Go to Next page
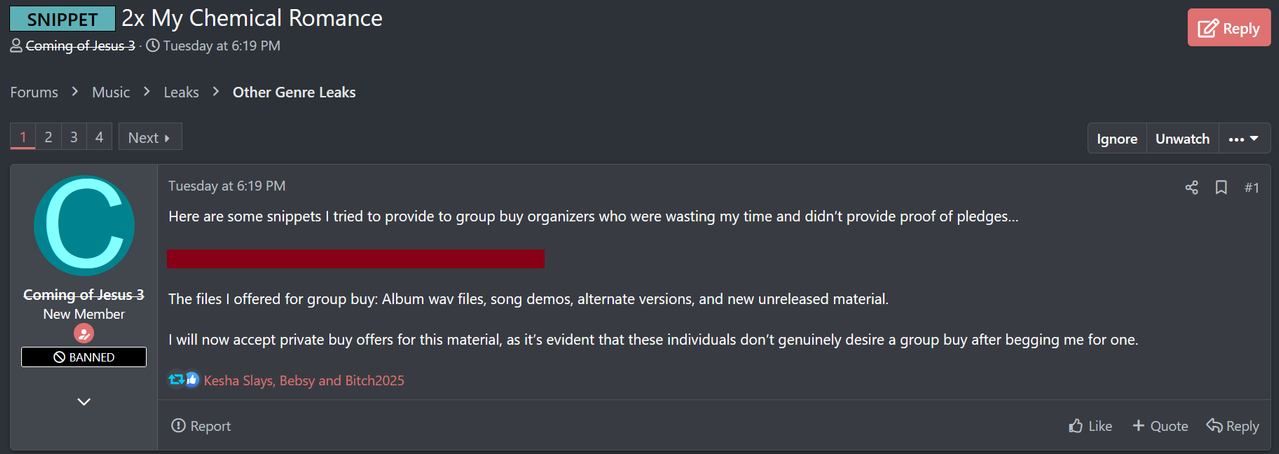The width and height of the screenshot is (1279, 454). point(149,137)
